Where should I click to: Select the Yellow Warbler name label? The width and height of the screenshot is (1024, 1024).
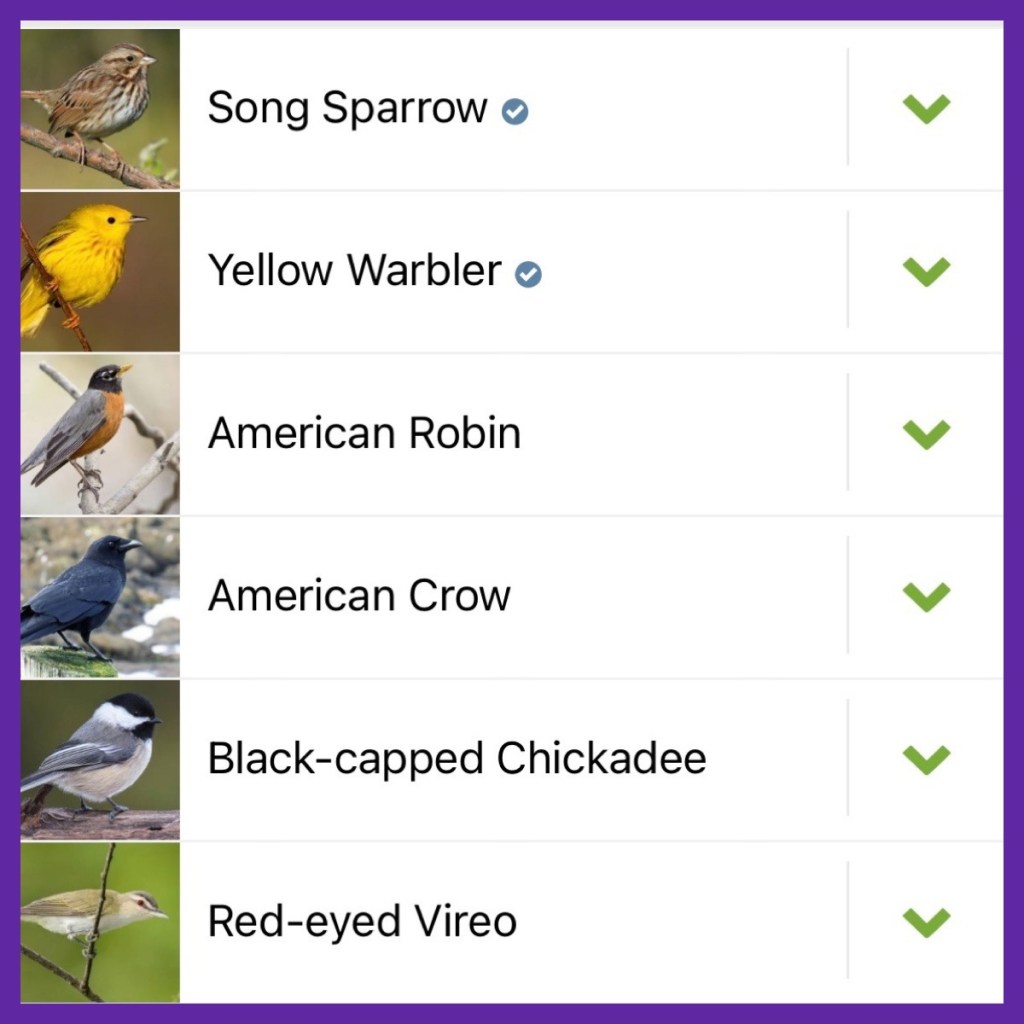pos(354,271)
